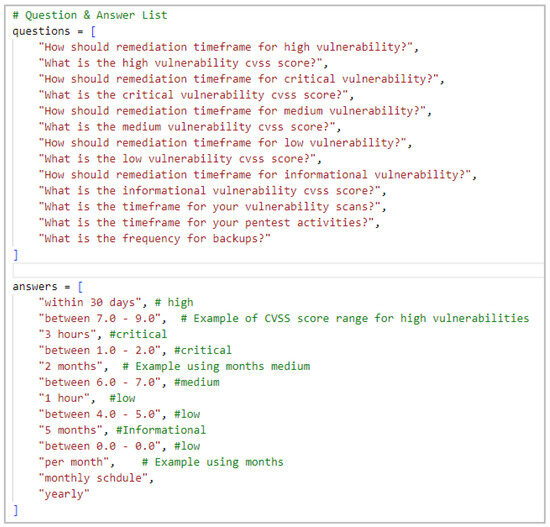This screenshot has width=550, height=527.
Task: Click the 'high vulnerability cvss score' question
Action: (x=180, y=64)
